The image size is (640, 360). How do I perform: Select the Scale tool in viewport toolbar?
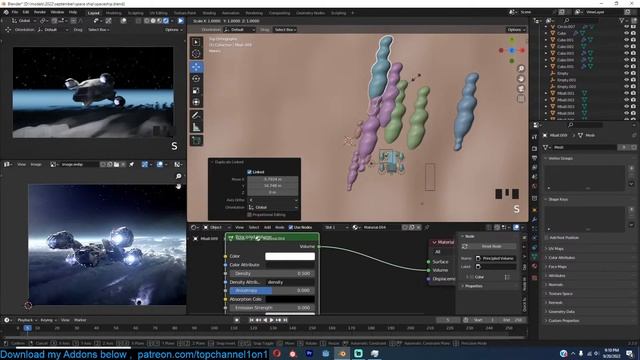tap(196, 91)
